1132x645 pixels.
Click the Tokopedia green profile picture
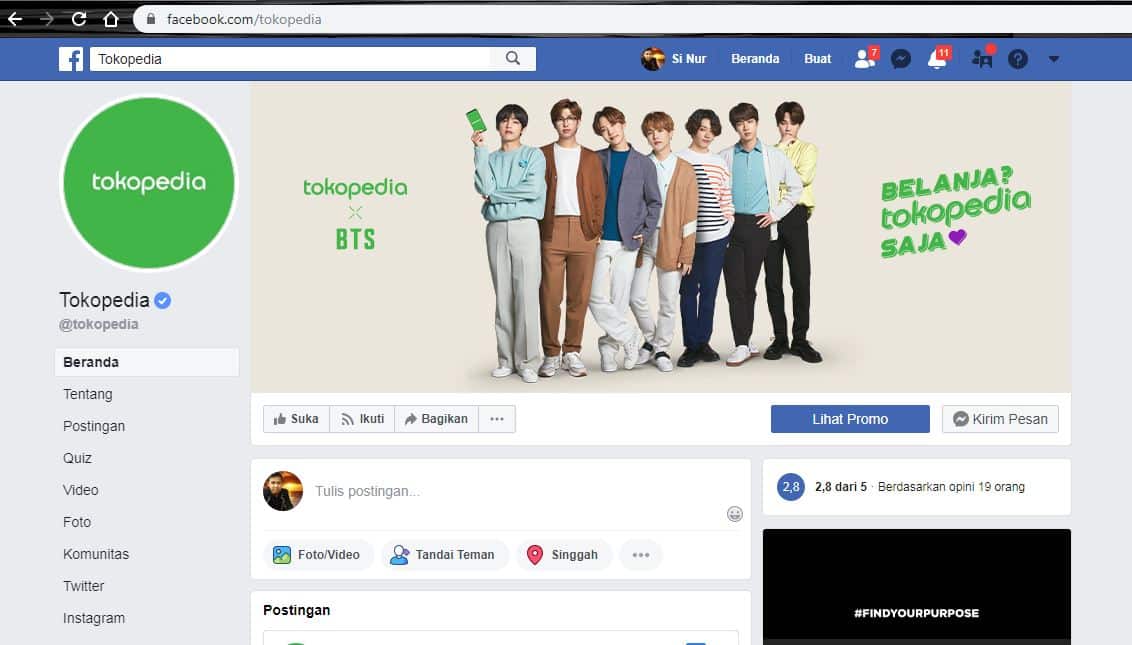(149, 183)
